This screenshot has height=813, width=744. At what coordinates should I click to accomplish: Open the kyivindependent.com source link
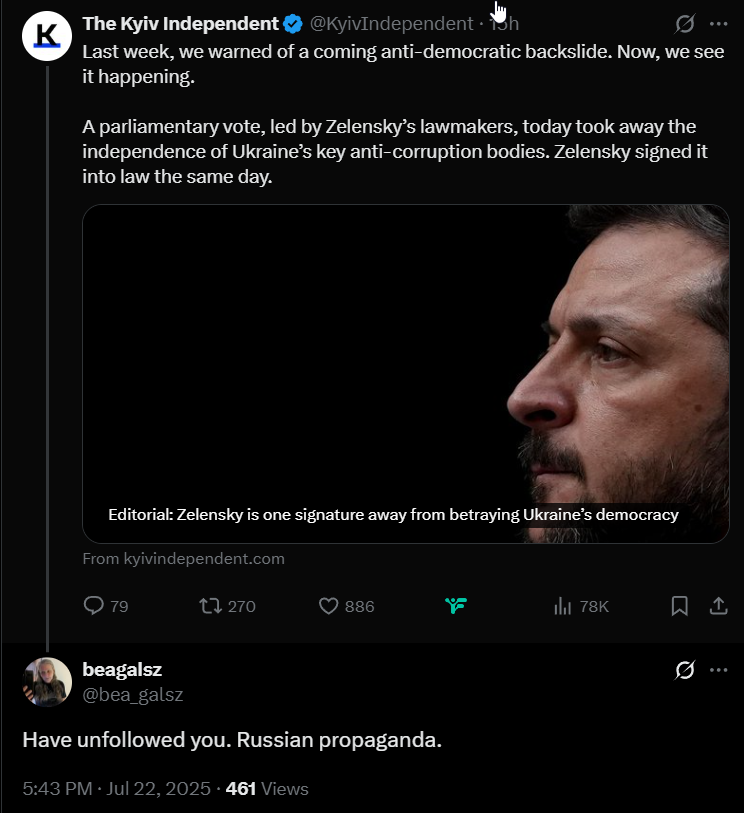point(184,558)
